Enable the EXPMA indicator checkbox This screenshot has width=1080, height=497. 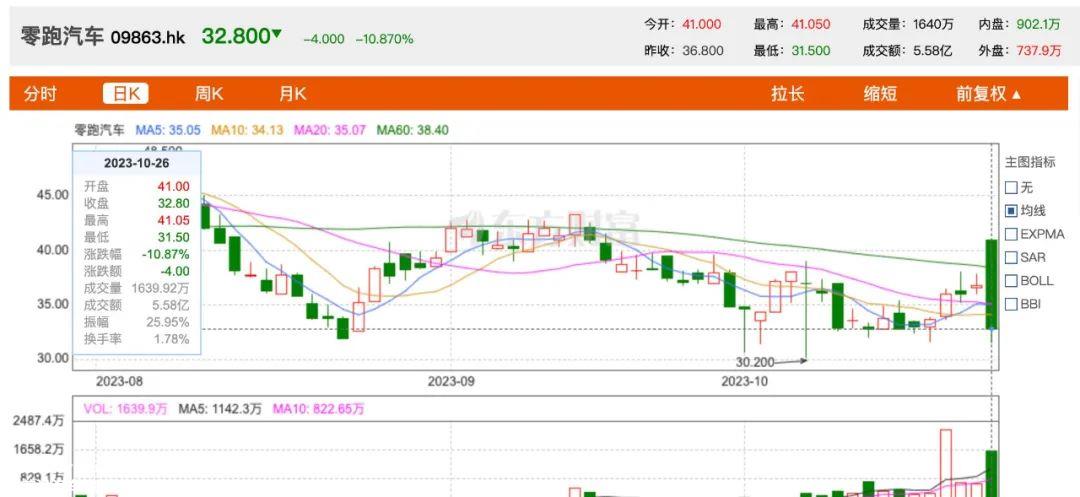(1011, 234)
